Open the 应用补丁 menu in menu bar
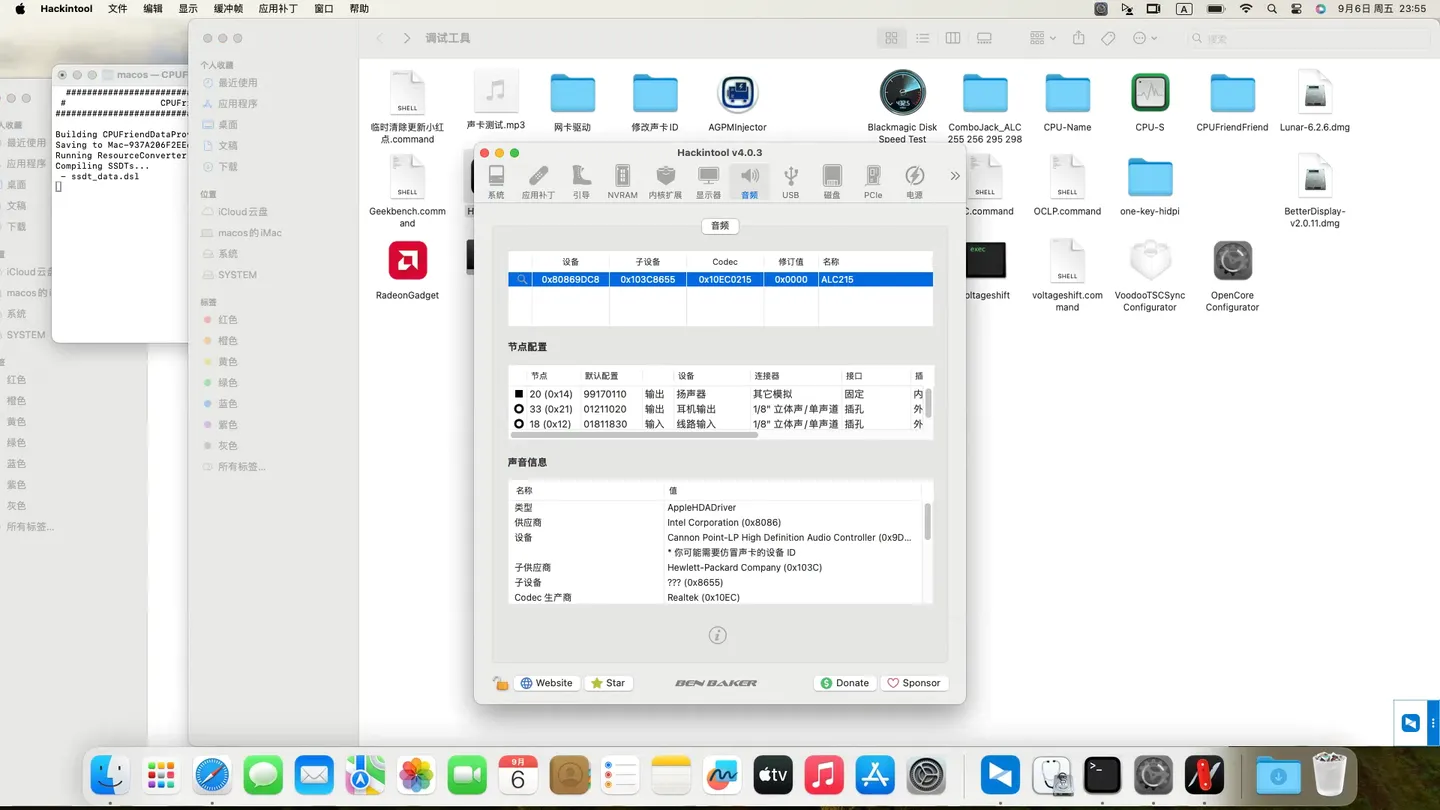1440x810 pixels. click(278, 9)
